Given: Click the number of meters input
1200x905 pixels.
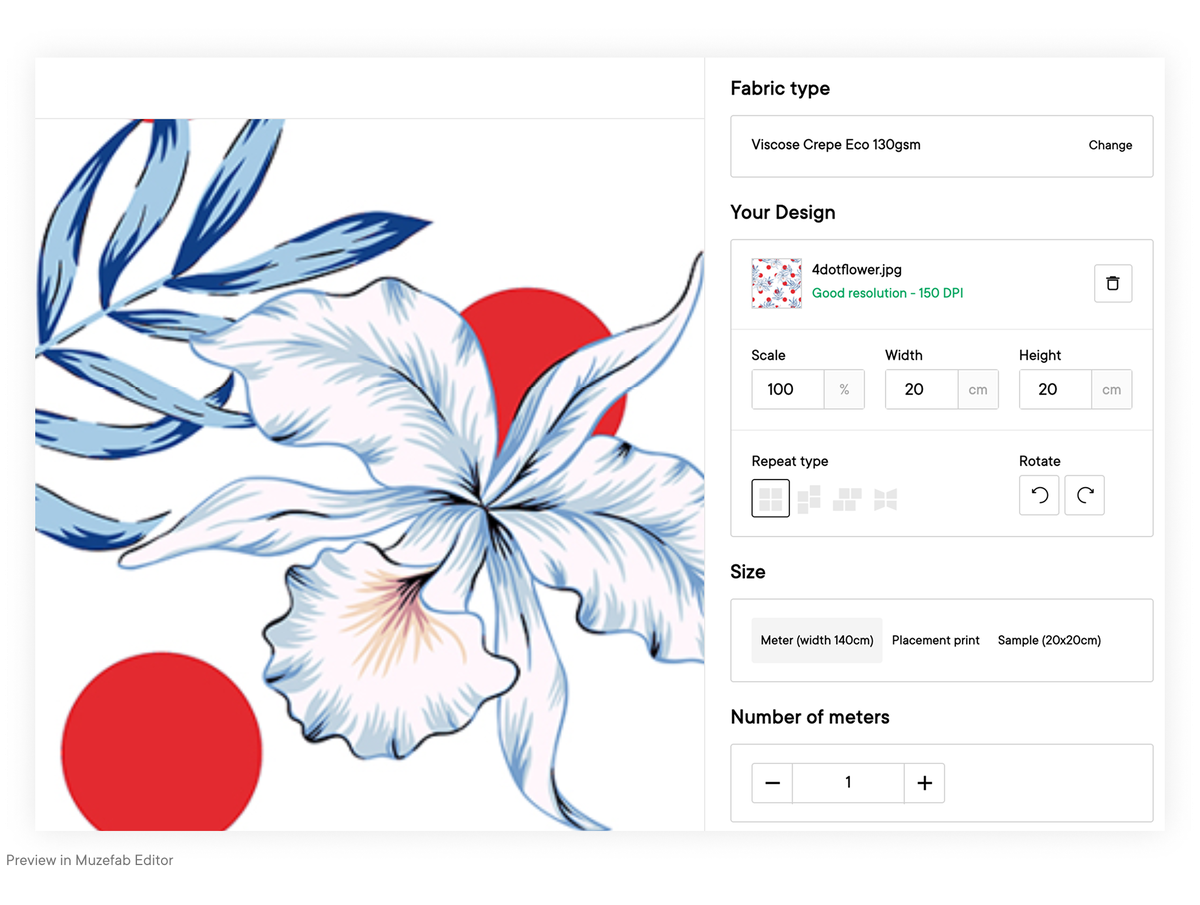Looking at the screenshot, I should coord(848,783).
